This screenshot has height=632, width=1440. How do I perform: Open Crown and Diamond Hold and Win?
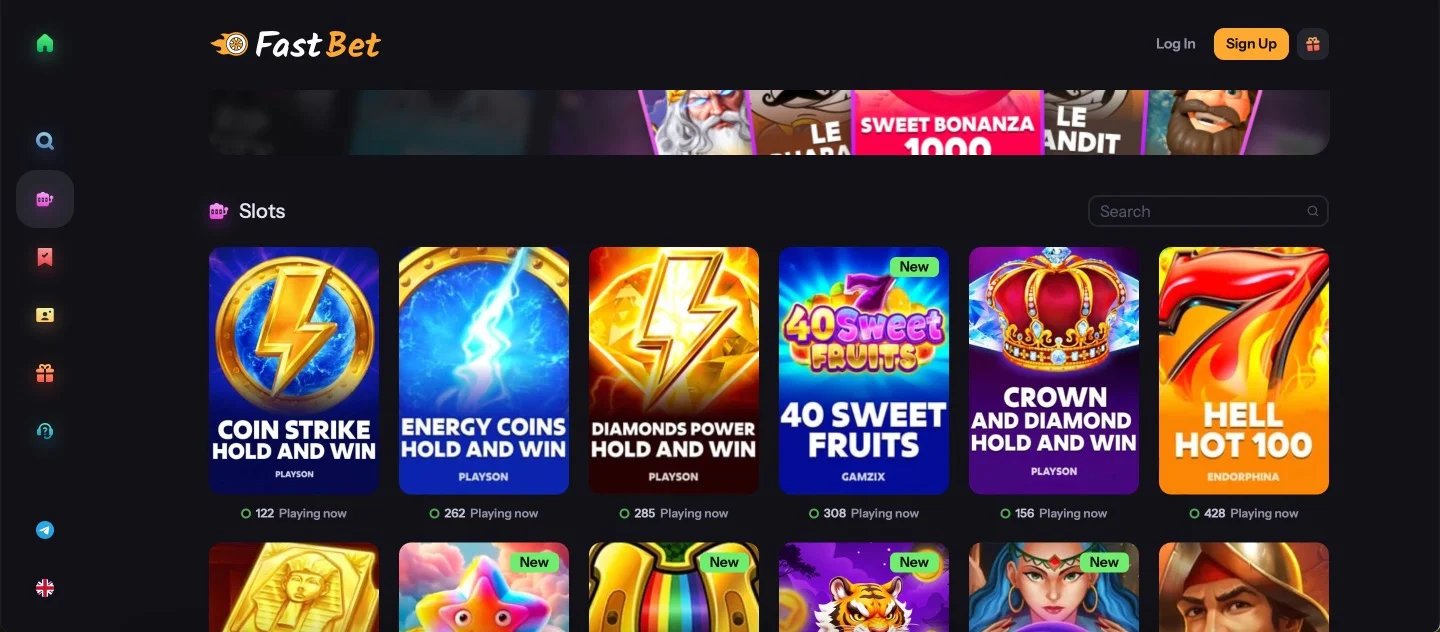click(1054, 370)
